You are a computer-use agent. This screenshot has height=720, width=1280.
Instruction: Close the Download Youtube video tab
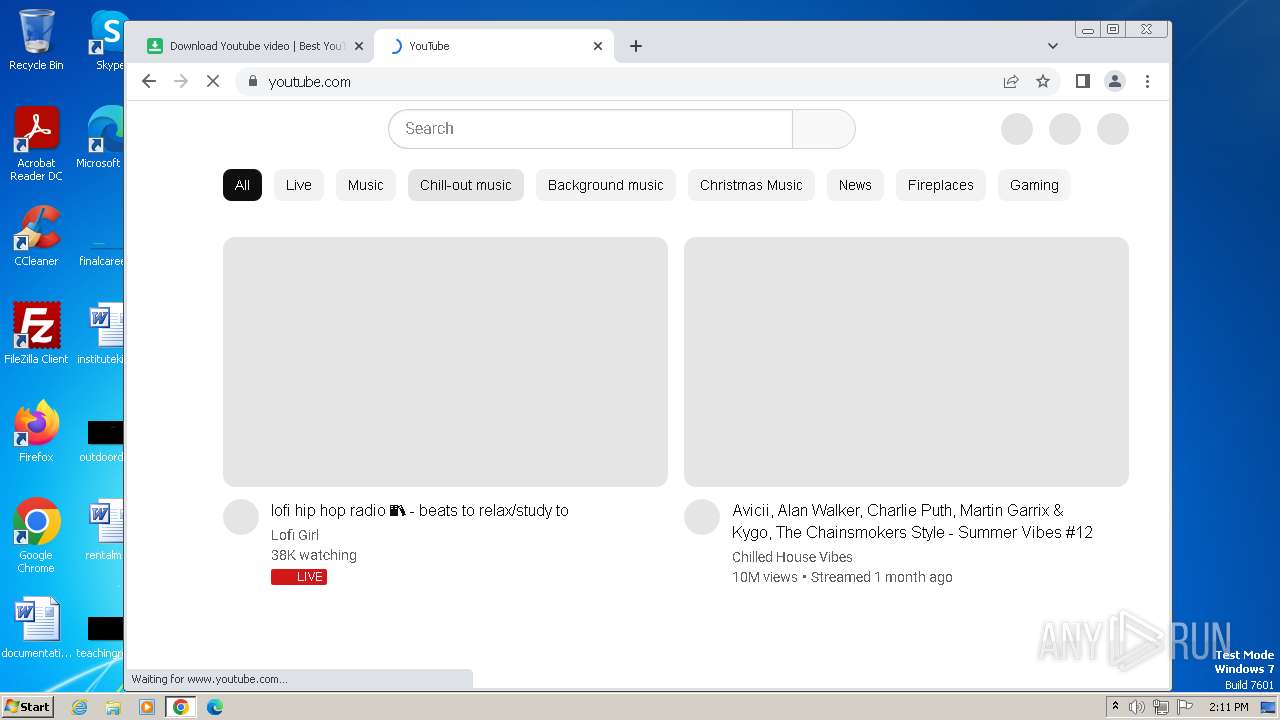pos(358,46)
